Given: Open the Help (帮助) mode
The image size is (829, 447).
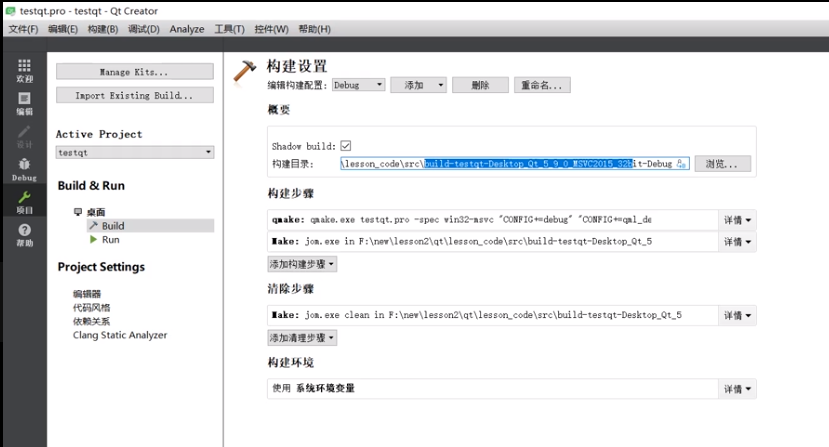Looking at the screenshot, I should click(x=24, y=235).
